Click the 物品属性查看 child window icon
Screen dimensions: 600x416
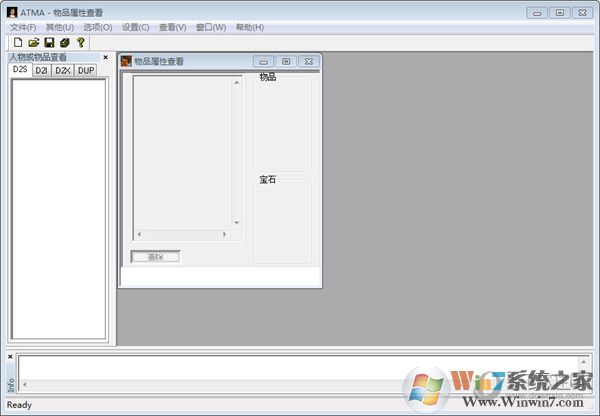126,61
